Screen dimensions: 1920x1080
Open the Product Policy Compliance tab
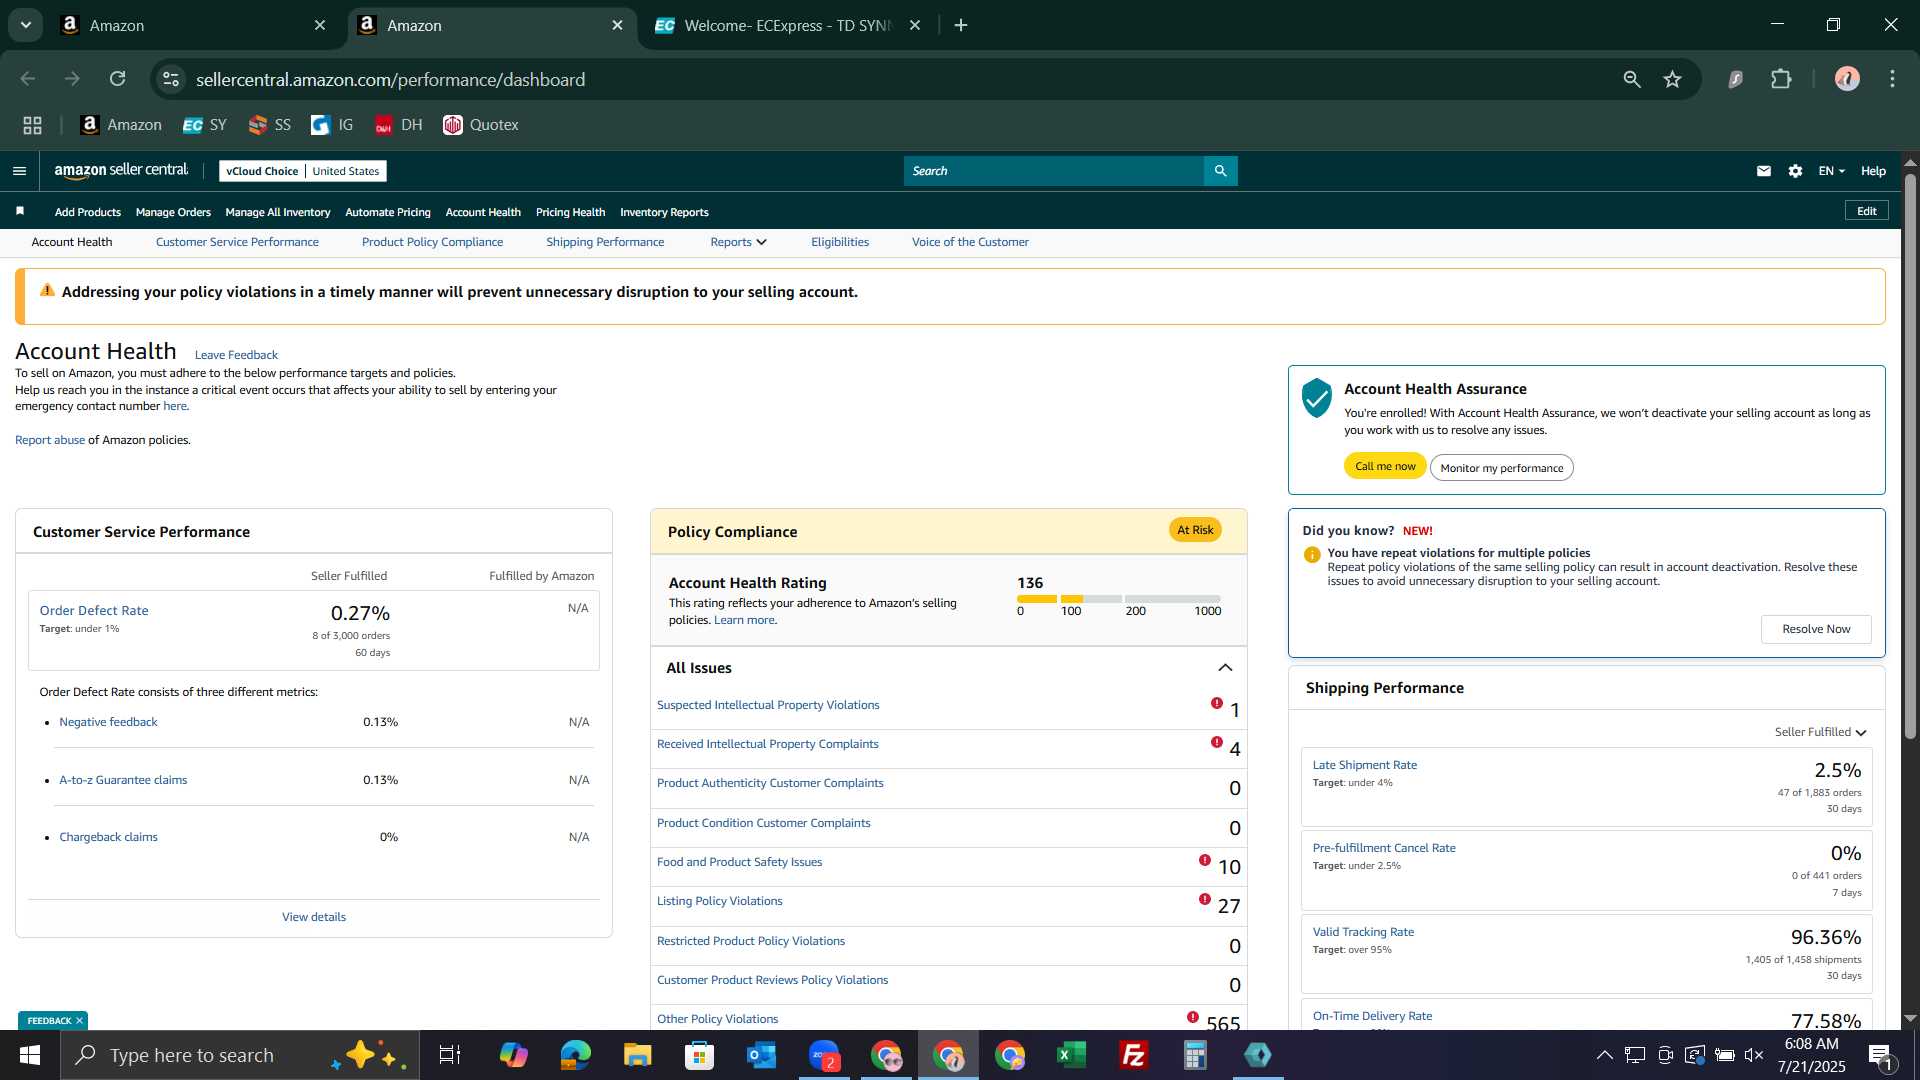click(x=432, y=242)
